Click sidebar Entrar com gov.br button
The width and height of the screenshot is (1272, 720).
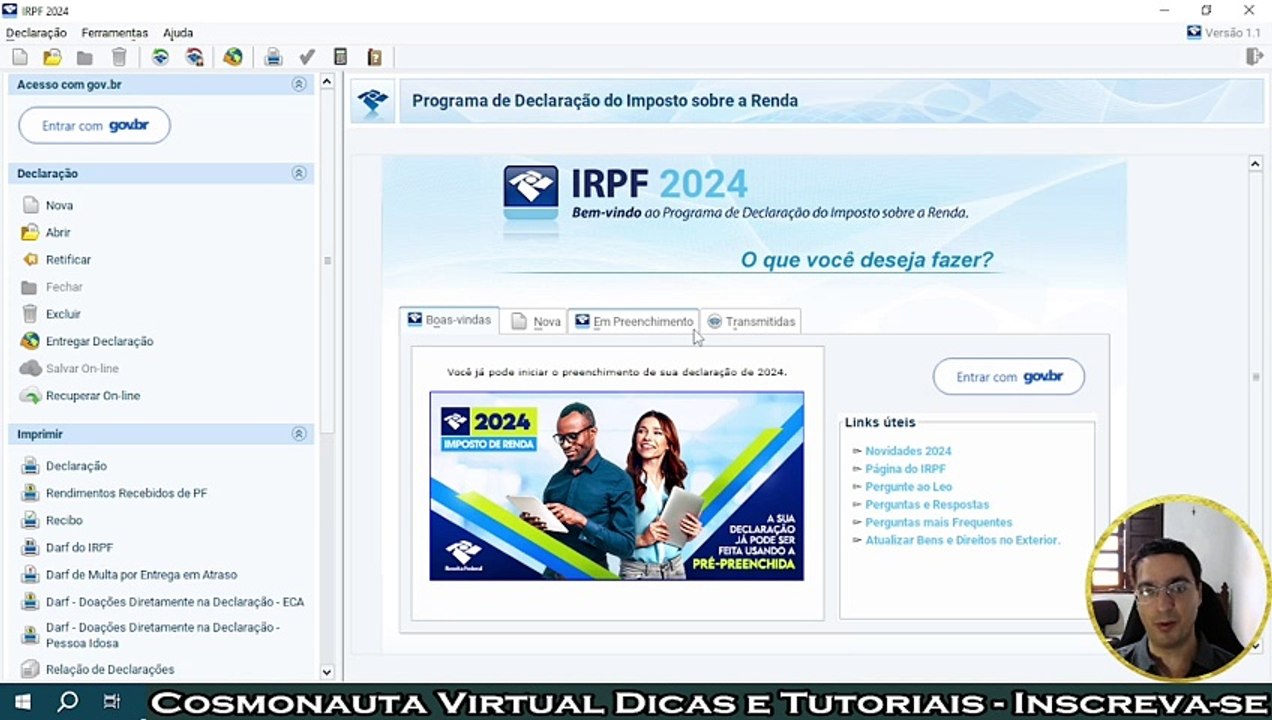click(95, 126)
